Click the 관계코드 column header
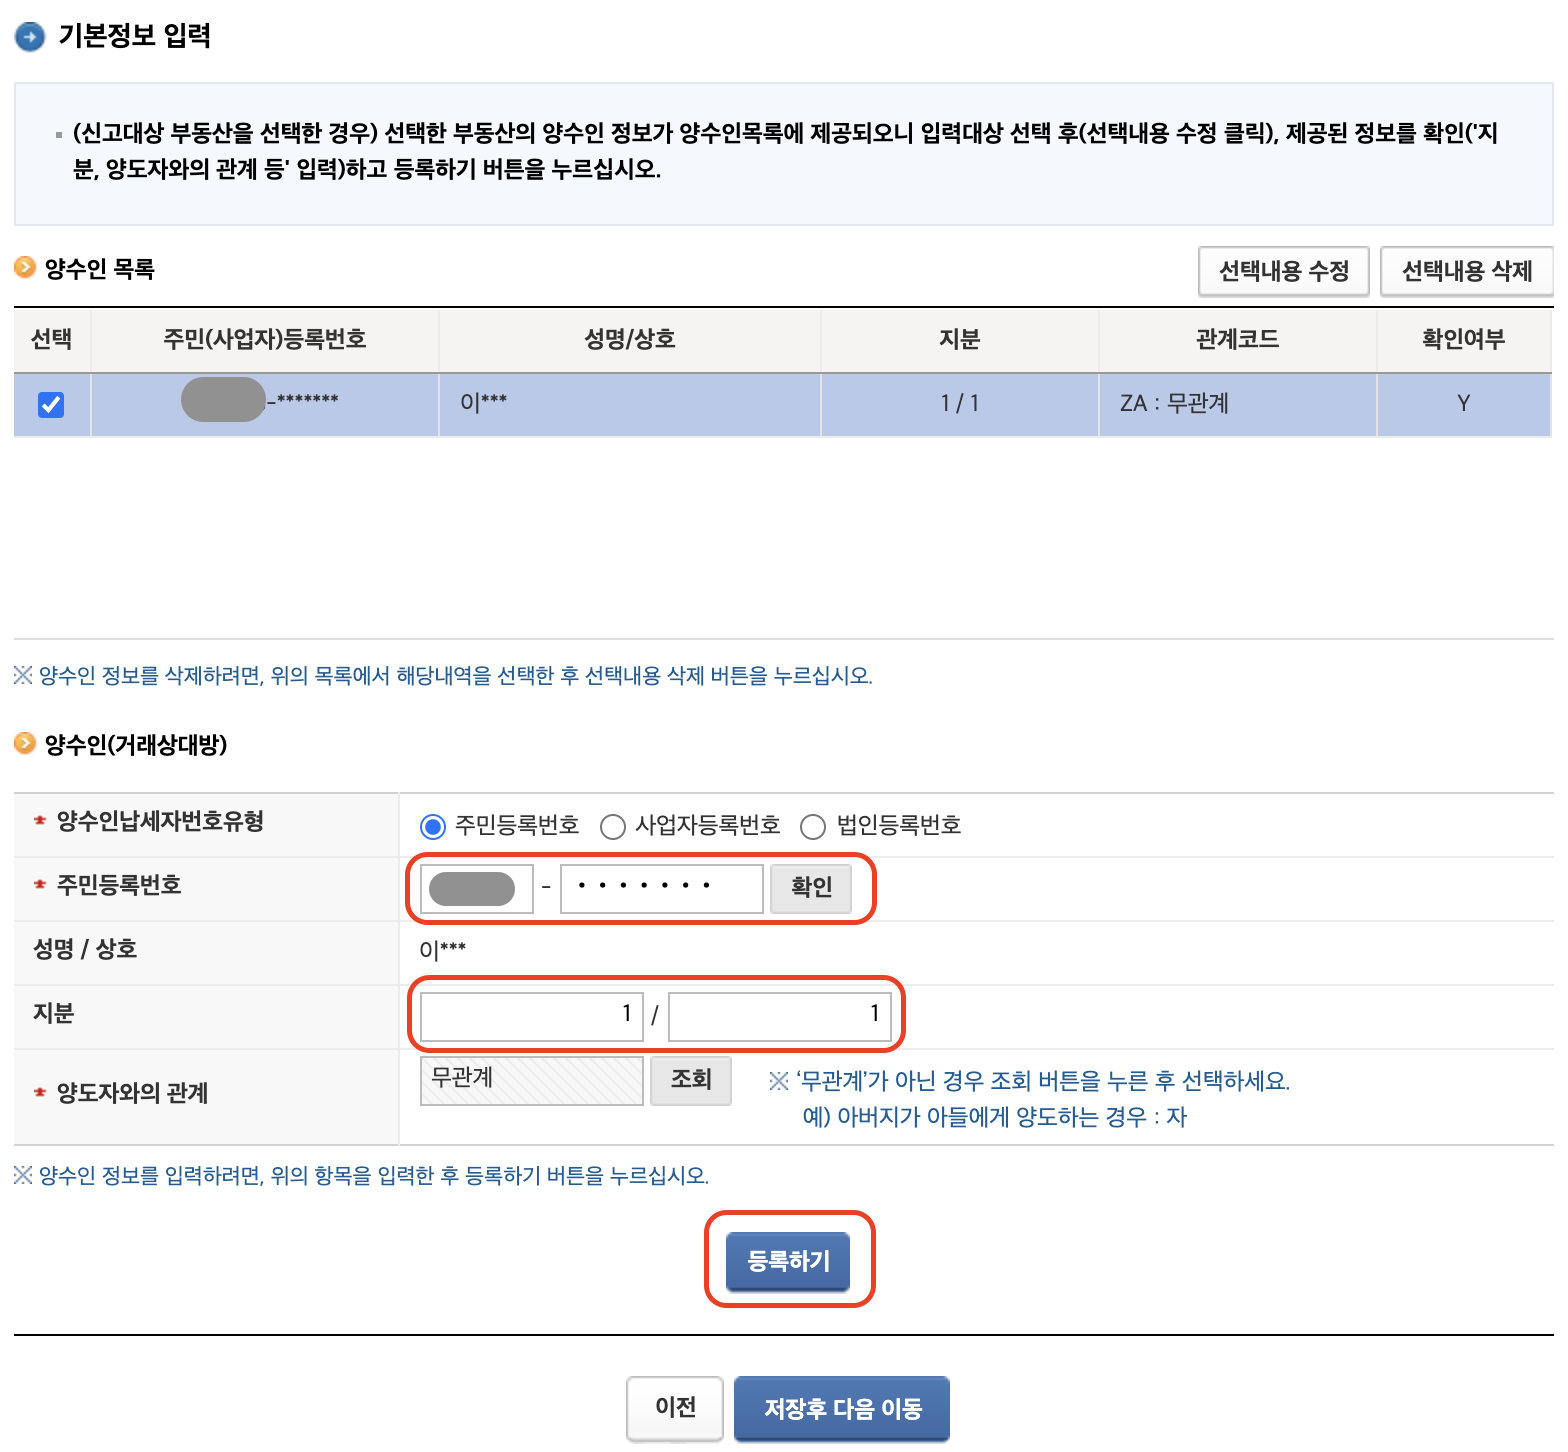The height and width of the screenshot is (1452, 1568). tap(1238, 340)
